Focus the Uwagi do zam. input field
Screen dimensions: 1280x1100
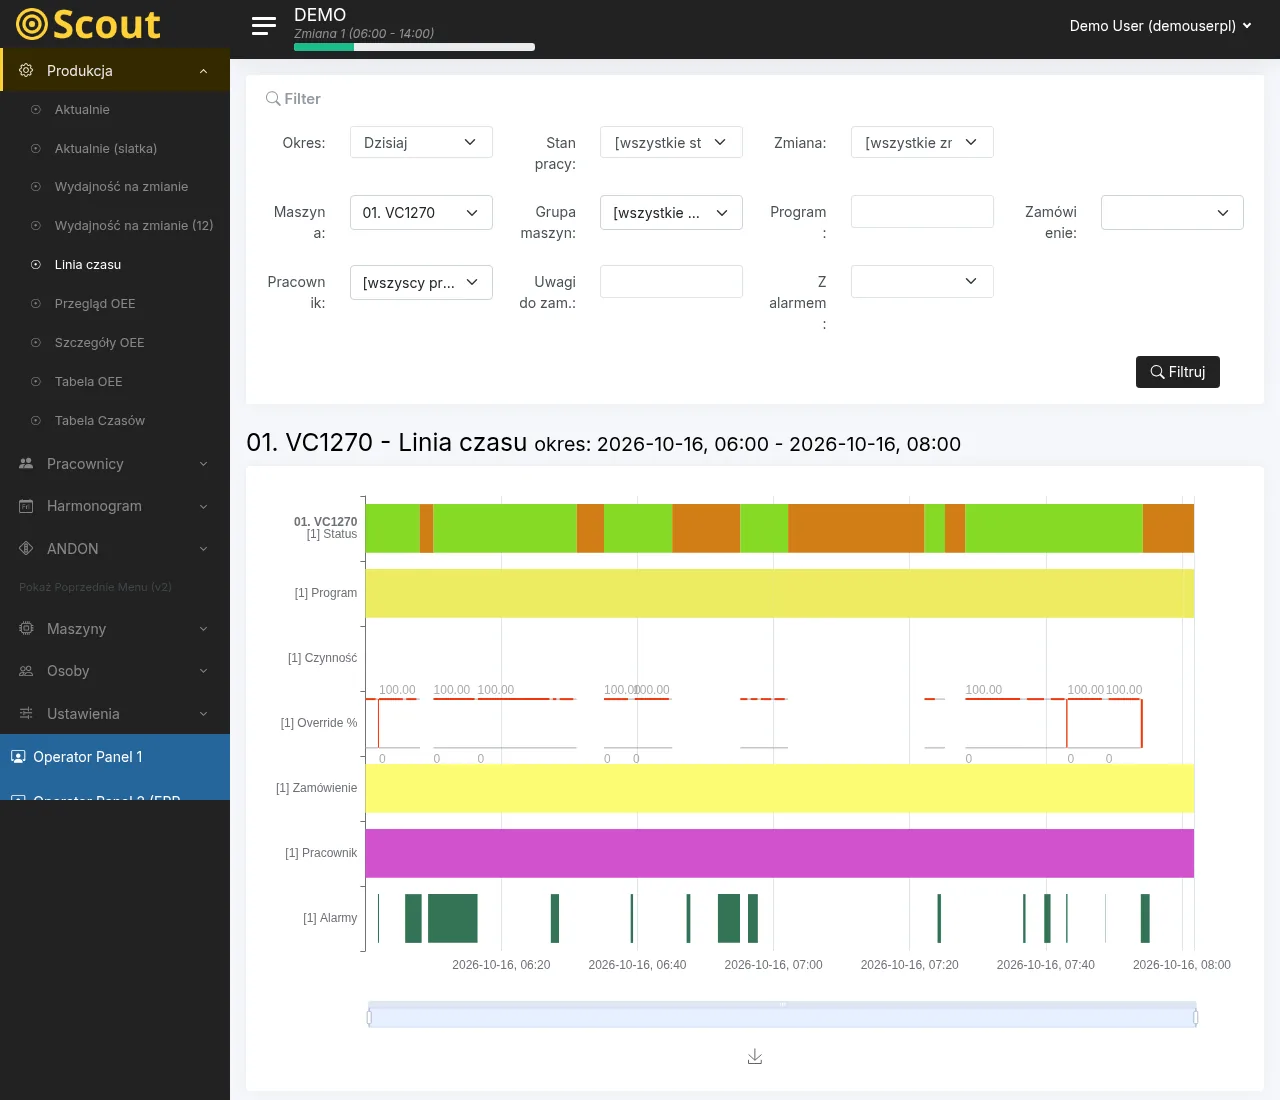tap(671, 281)
